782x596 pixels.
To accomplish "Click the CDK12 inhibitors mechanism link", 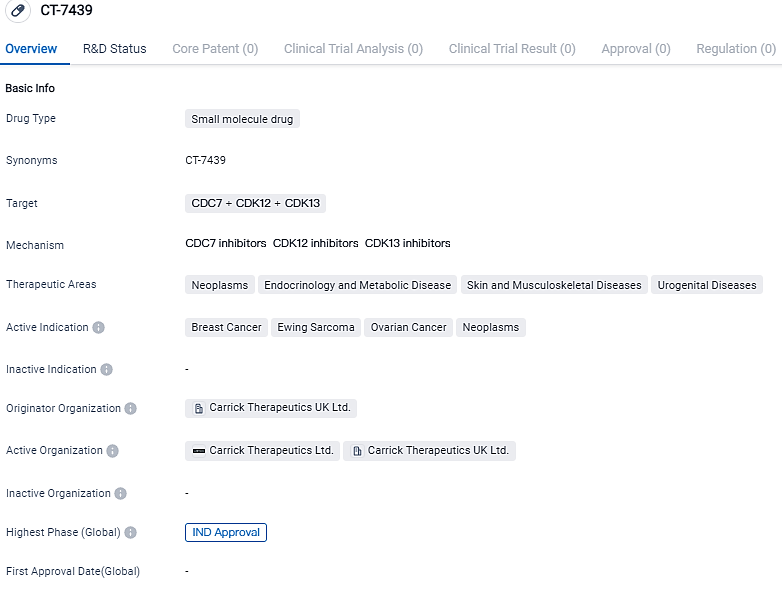I will (x=315, y=243).
